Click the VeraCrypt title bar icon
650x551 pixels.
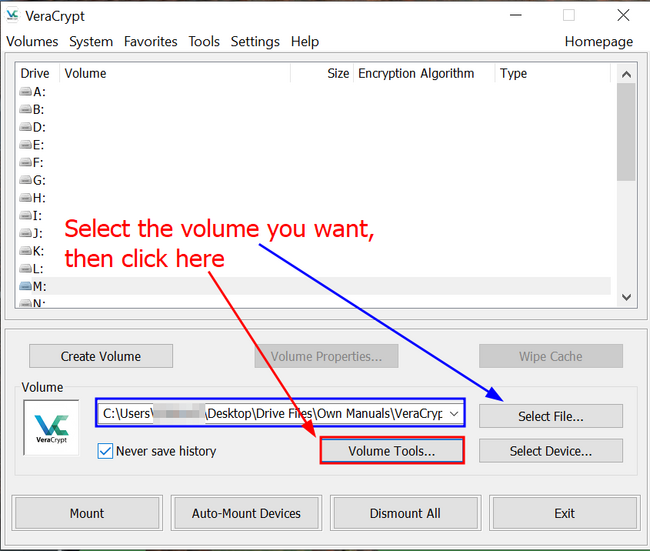(x=12, y=16)
